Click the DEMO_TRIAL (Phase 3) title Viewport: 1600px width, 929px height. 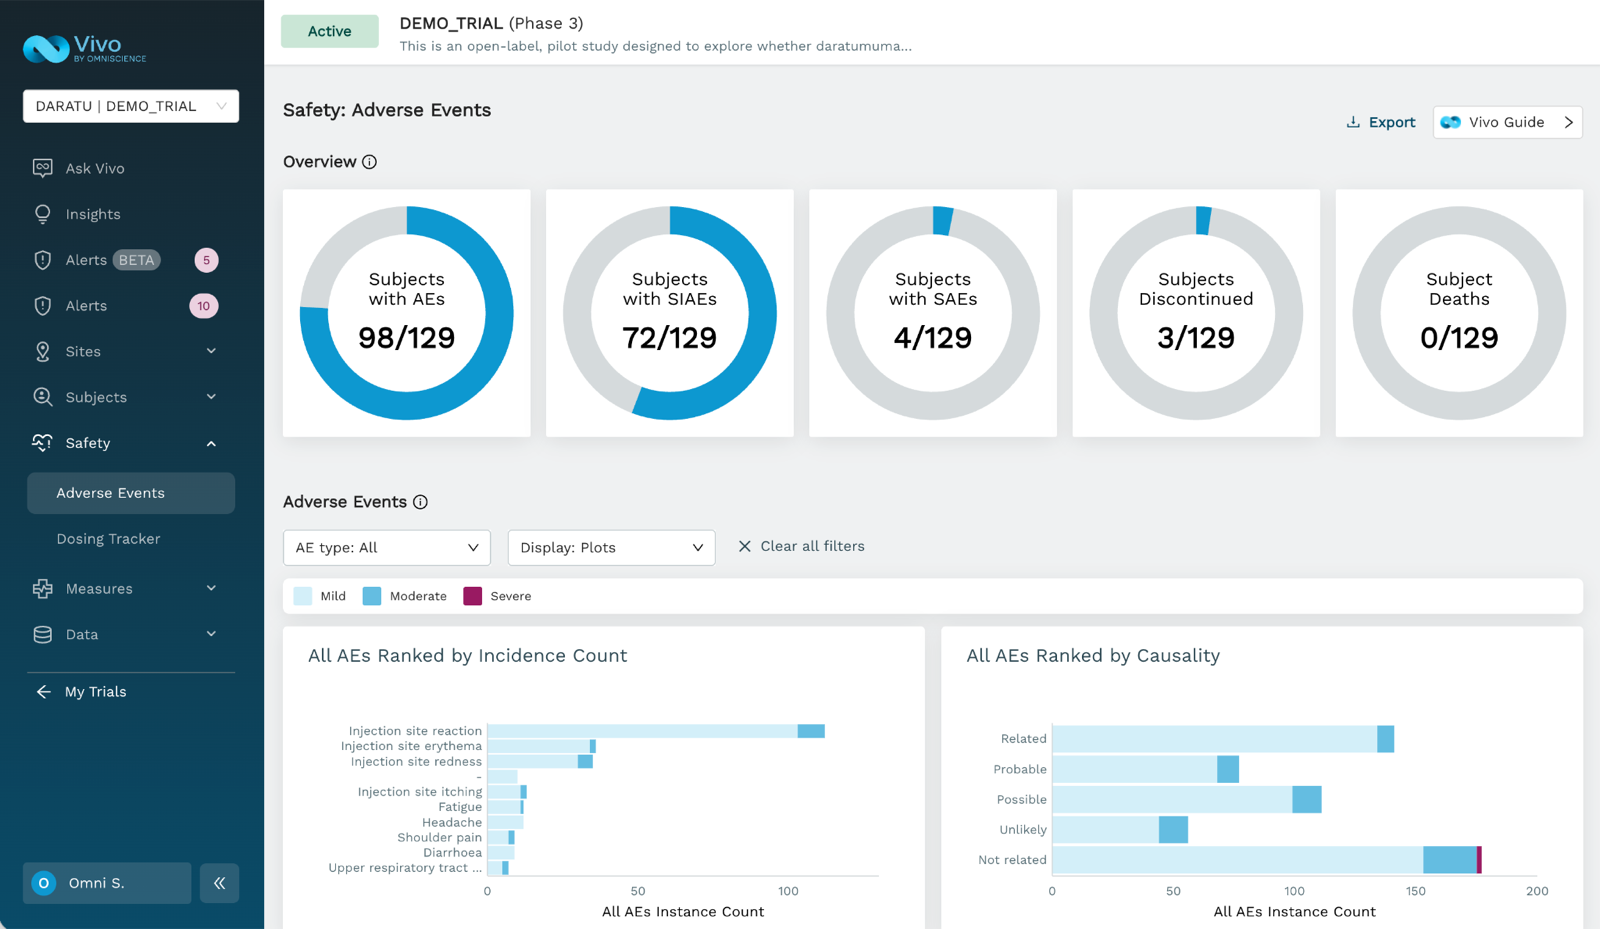pyautogui.click(x=491, y=23)
